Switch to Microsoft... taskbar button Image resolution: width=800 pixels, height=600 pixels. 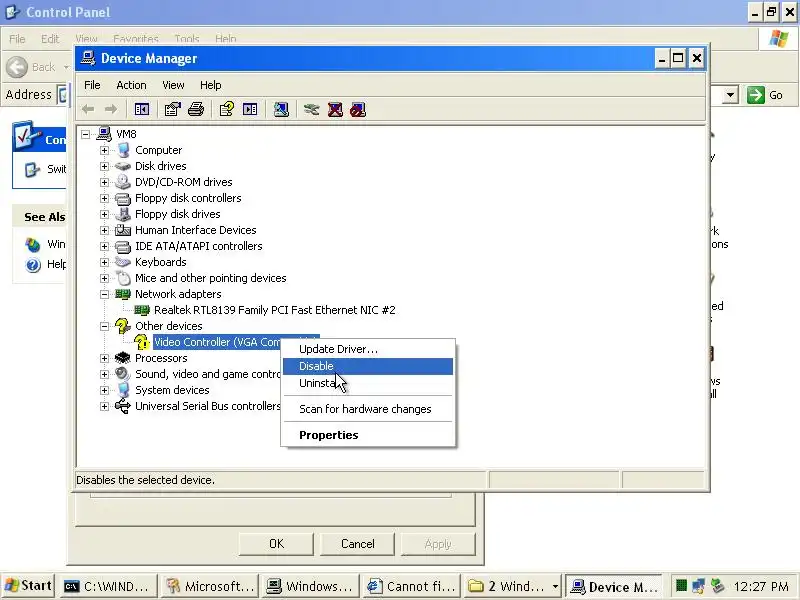click(209, 586)
